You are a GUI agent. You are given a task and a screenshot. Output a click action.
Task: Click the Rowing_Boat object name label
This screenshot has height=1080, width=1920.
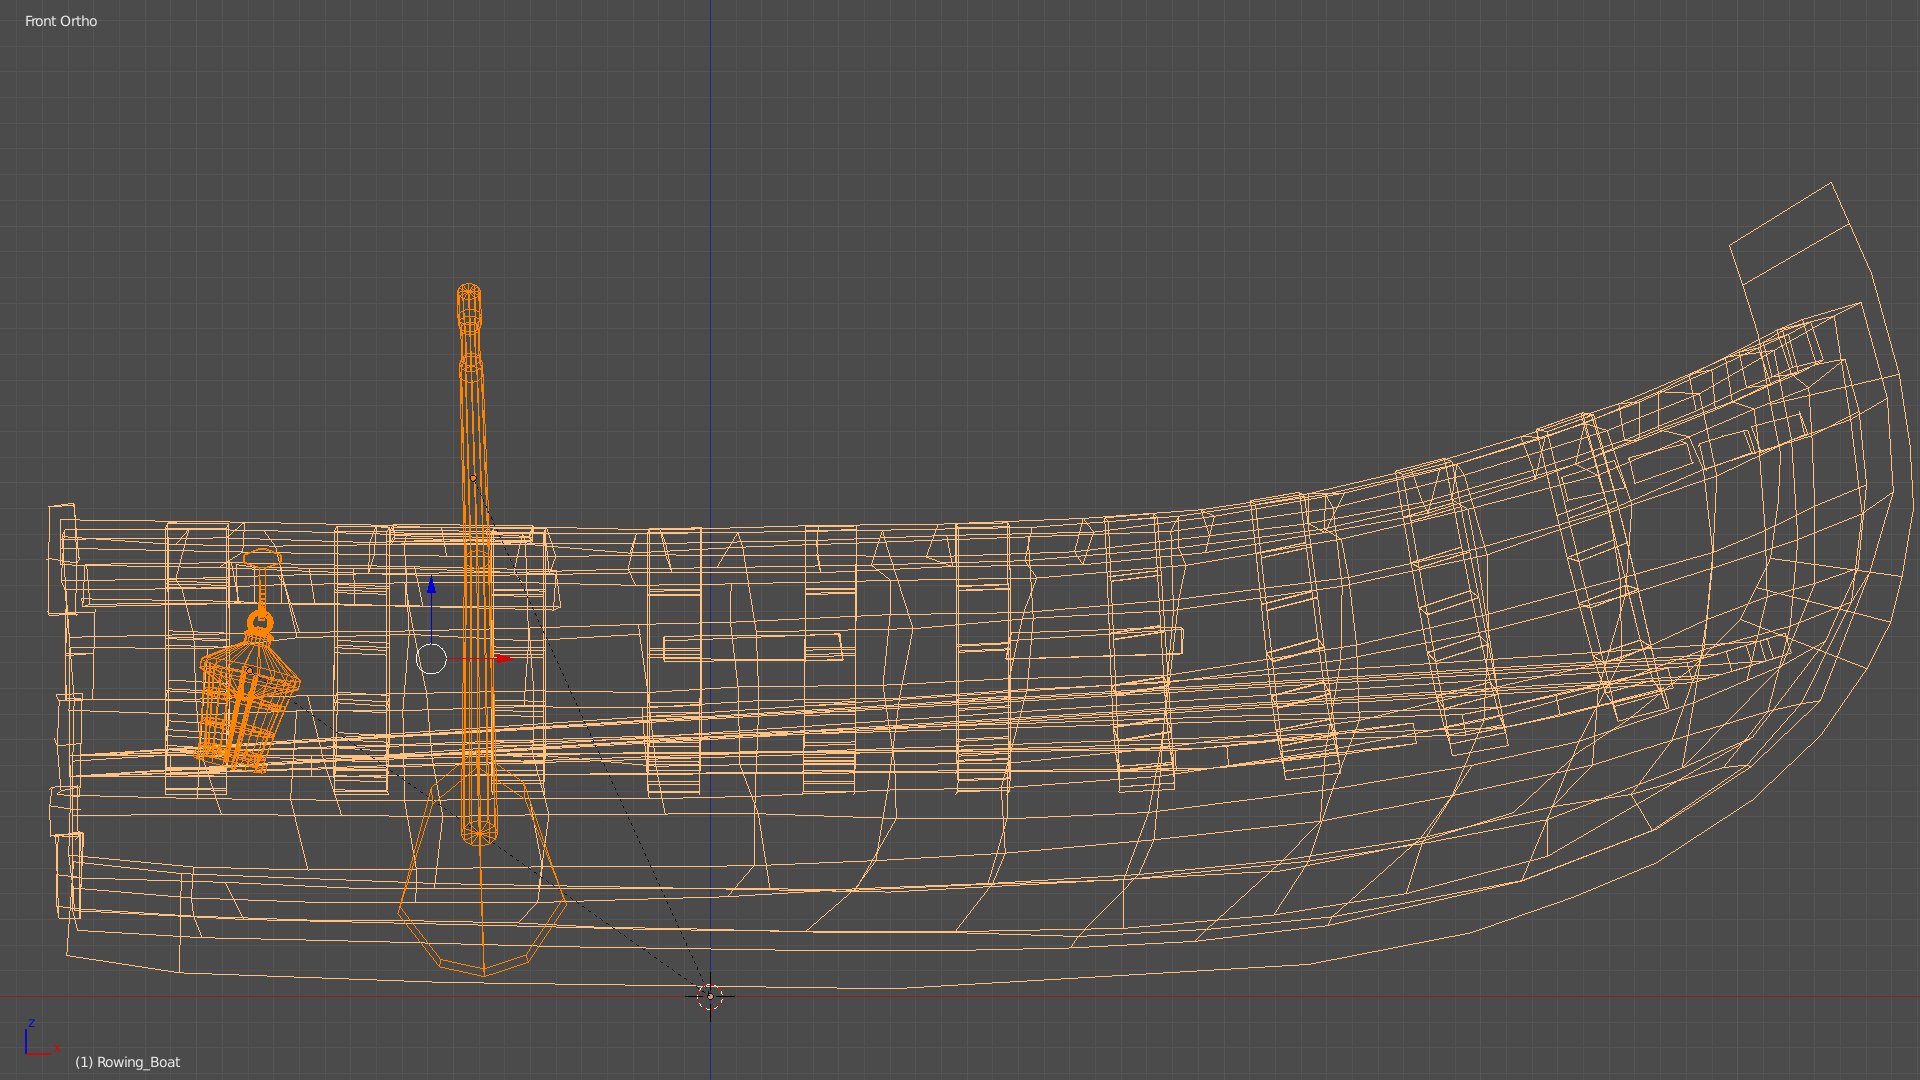click(128, 1062)
